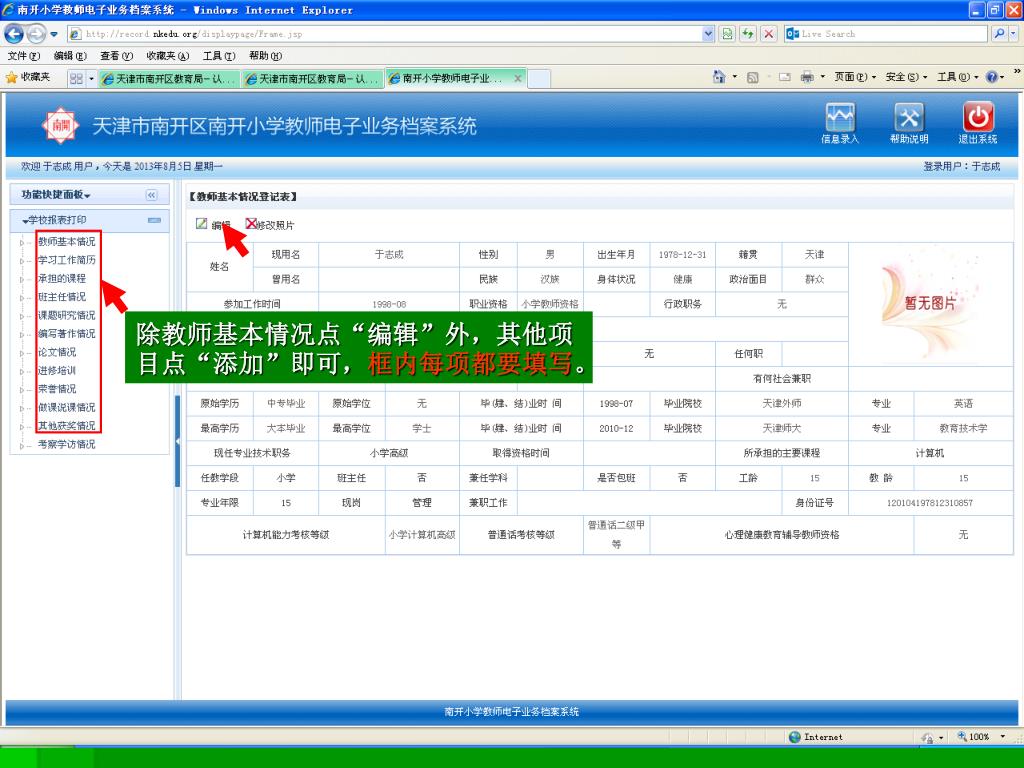Viewport: 1024px width, 768px height.
Task: Open 考察学访情况 in the sidebar tree
Action: [x=67, y=444]
